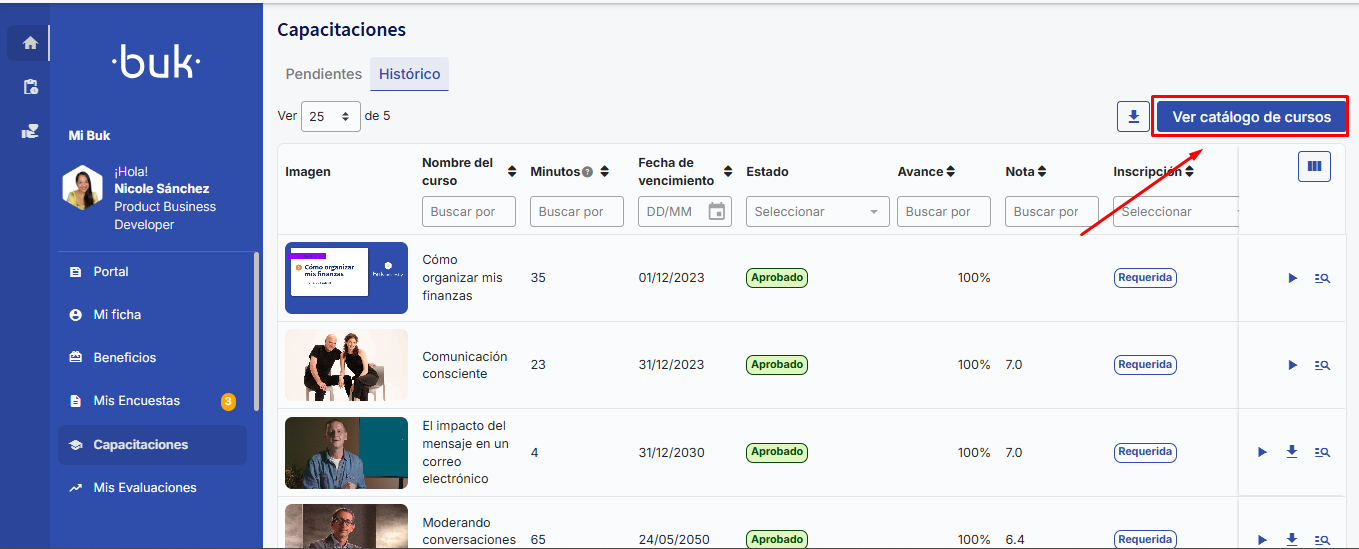Open the Ver 25 rows-per-page selector
The height and width of the screenshot is (549, 1359).
pos(330,116)
